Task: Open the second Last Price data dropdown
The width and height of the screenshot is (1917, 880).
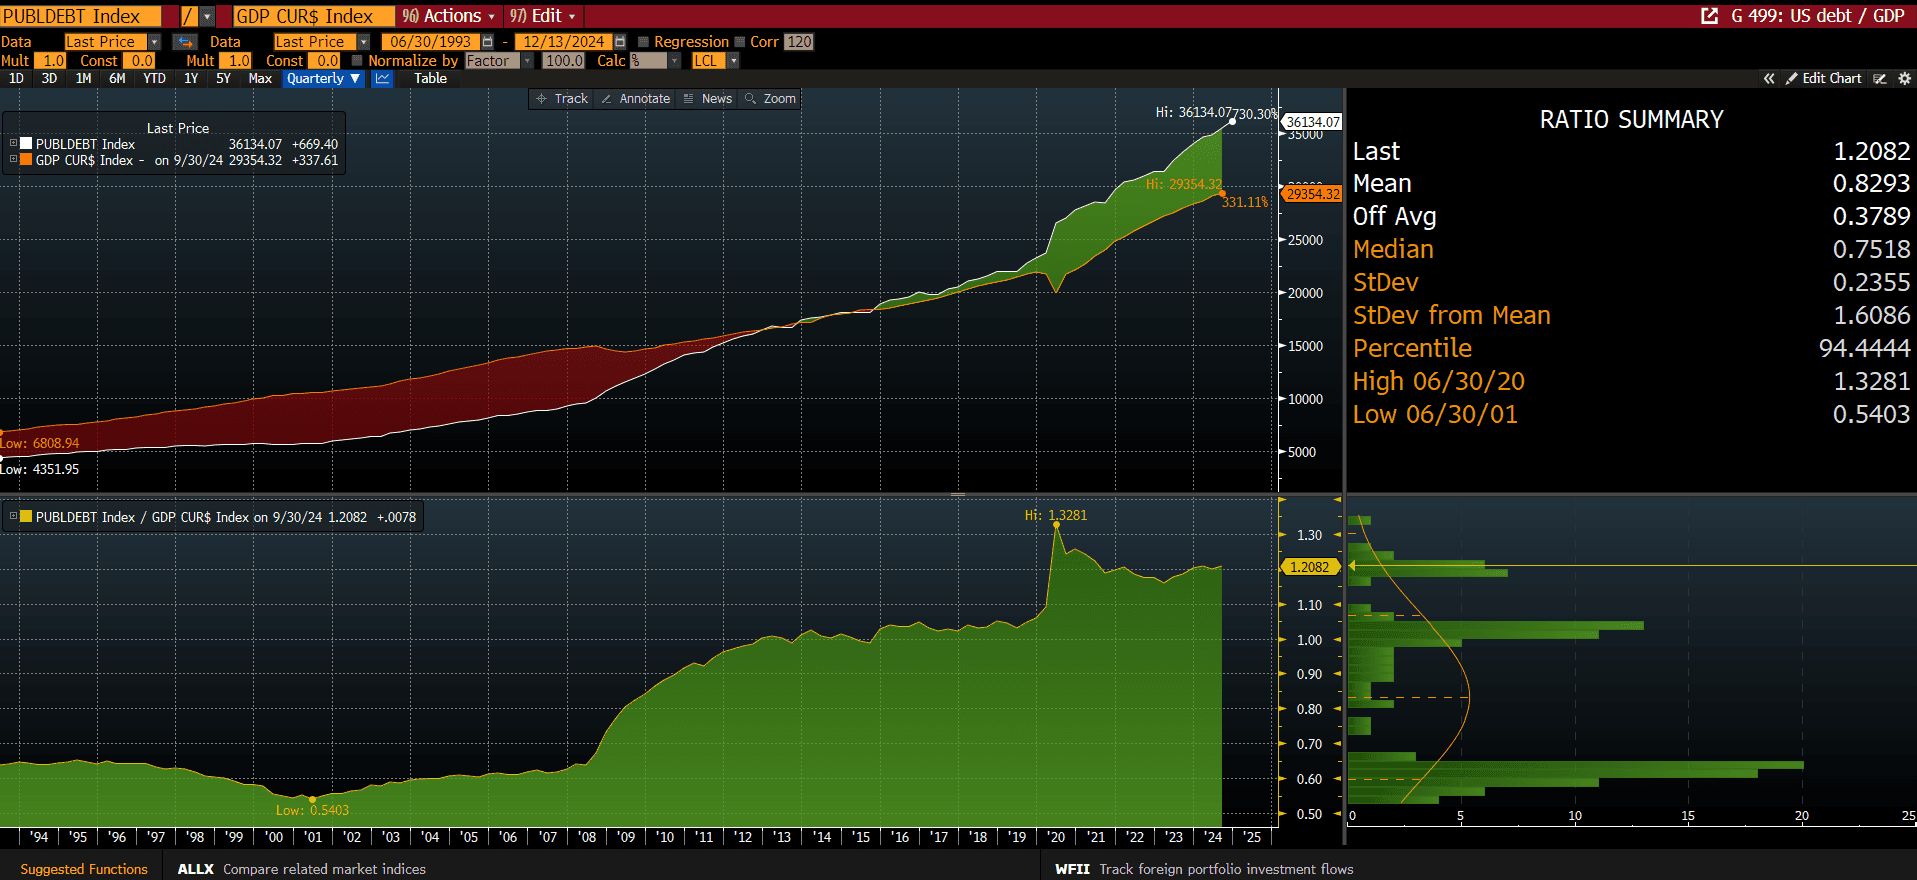Action: click(x=364, y=42)
